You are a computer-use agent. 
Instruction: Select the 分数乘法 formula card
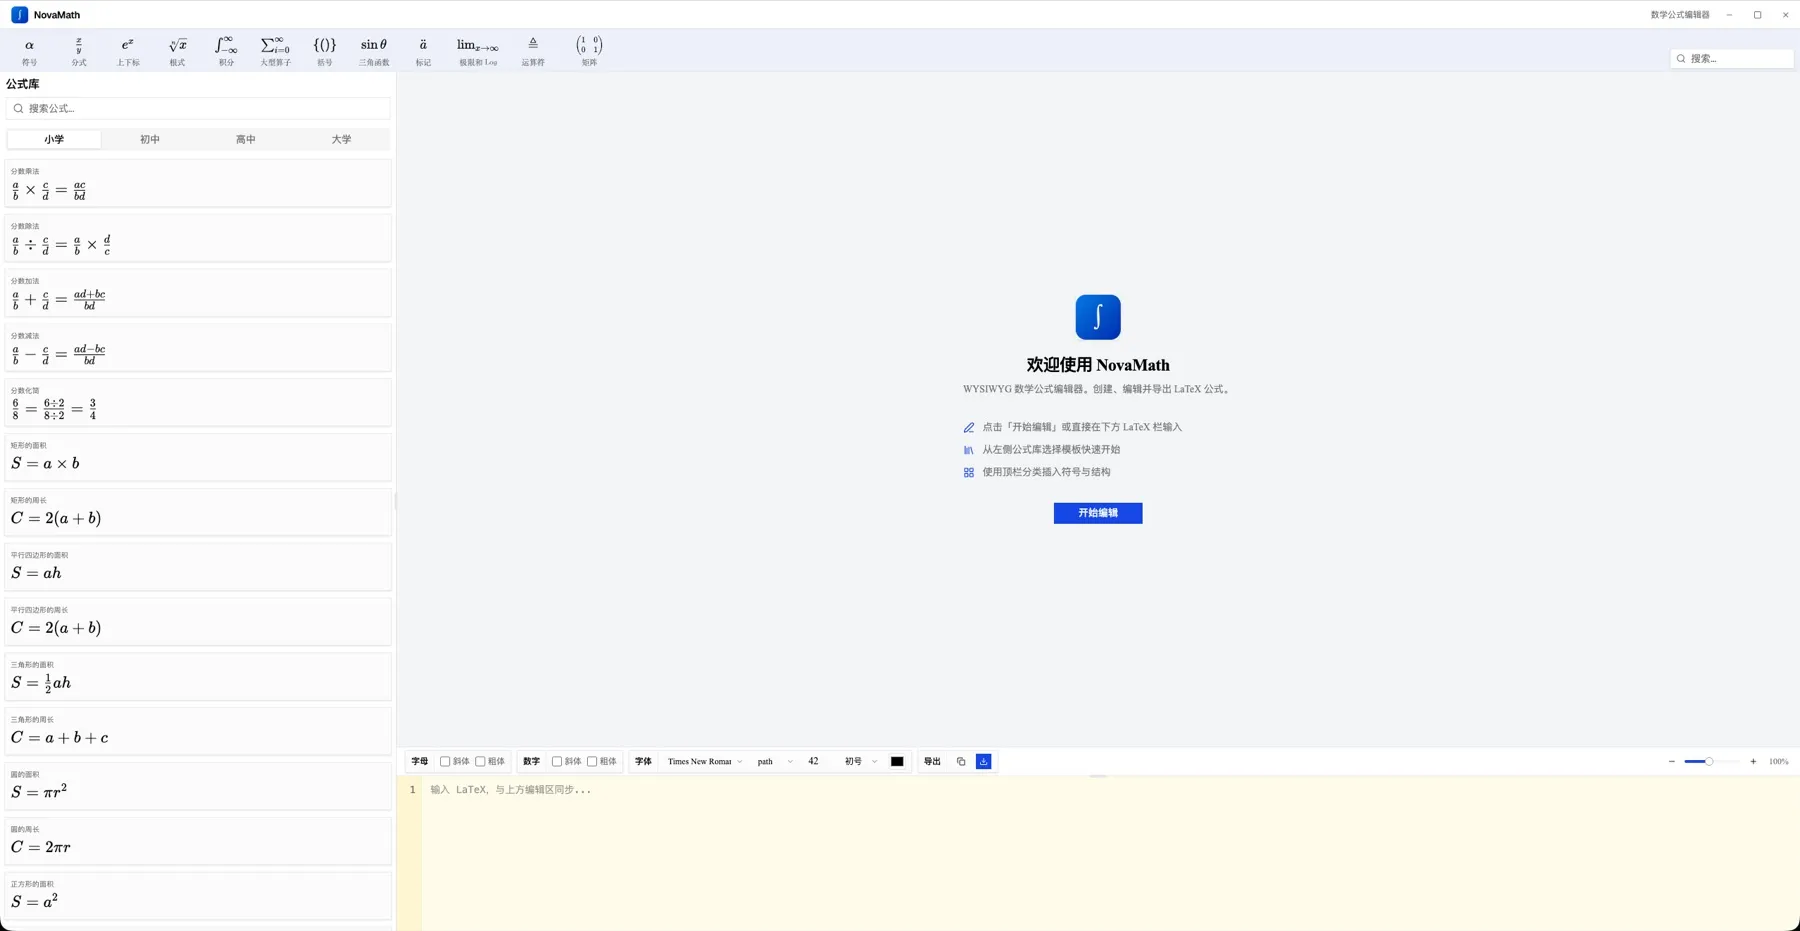point(198,184)
